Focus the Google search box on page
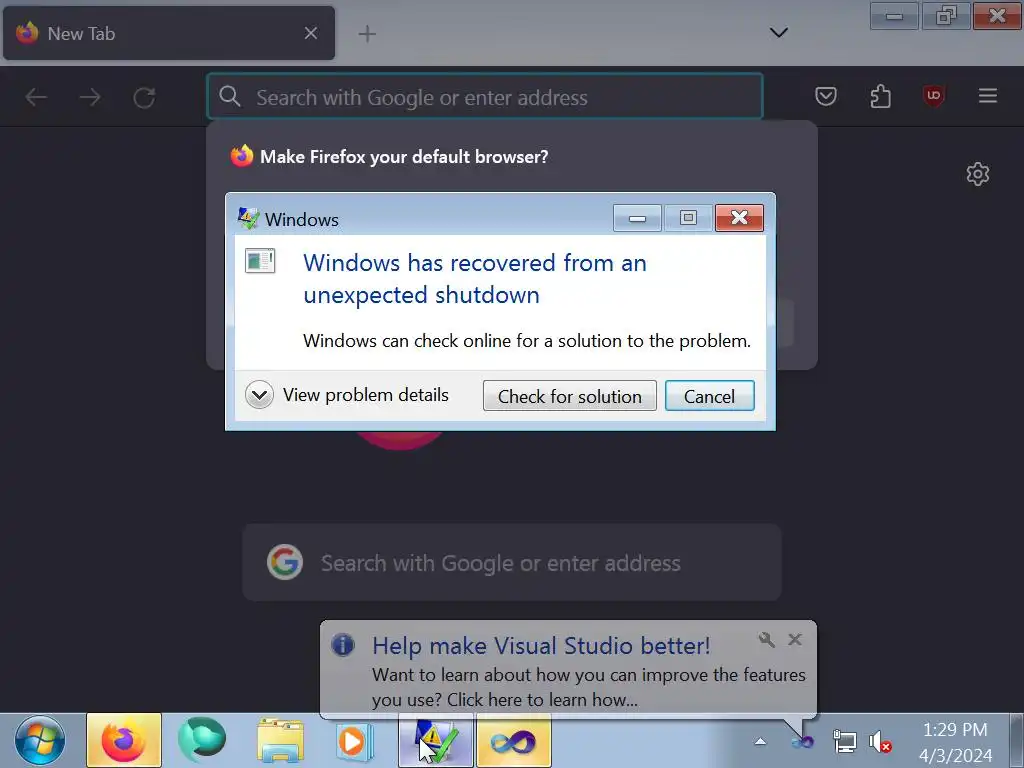1024x768 pixels. tap(512, 562)
